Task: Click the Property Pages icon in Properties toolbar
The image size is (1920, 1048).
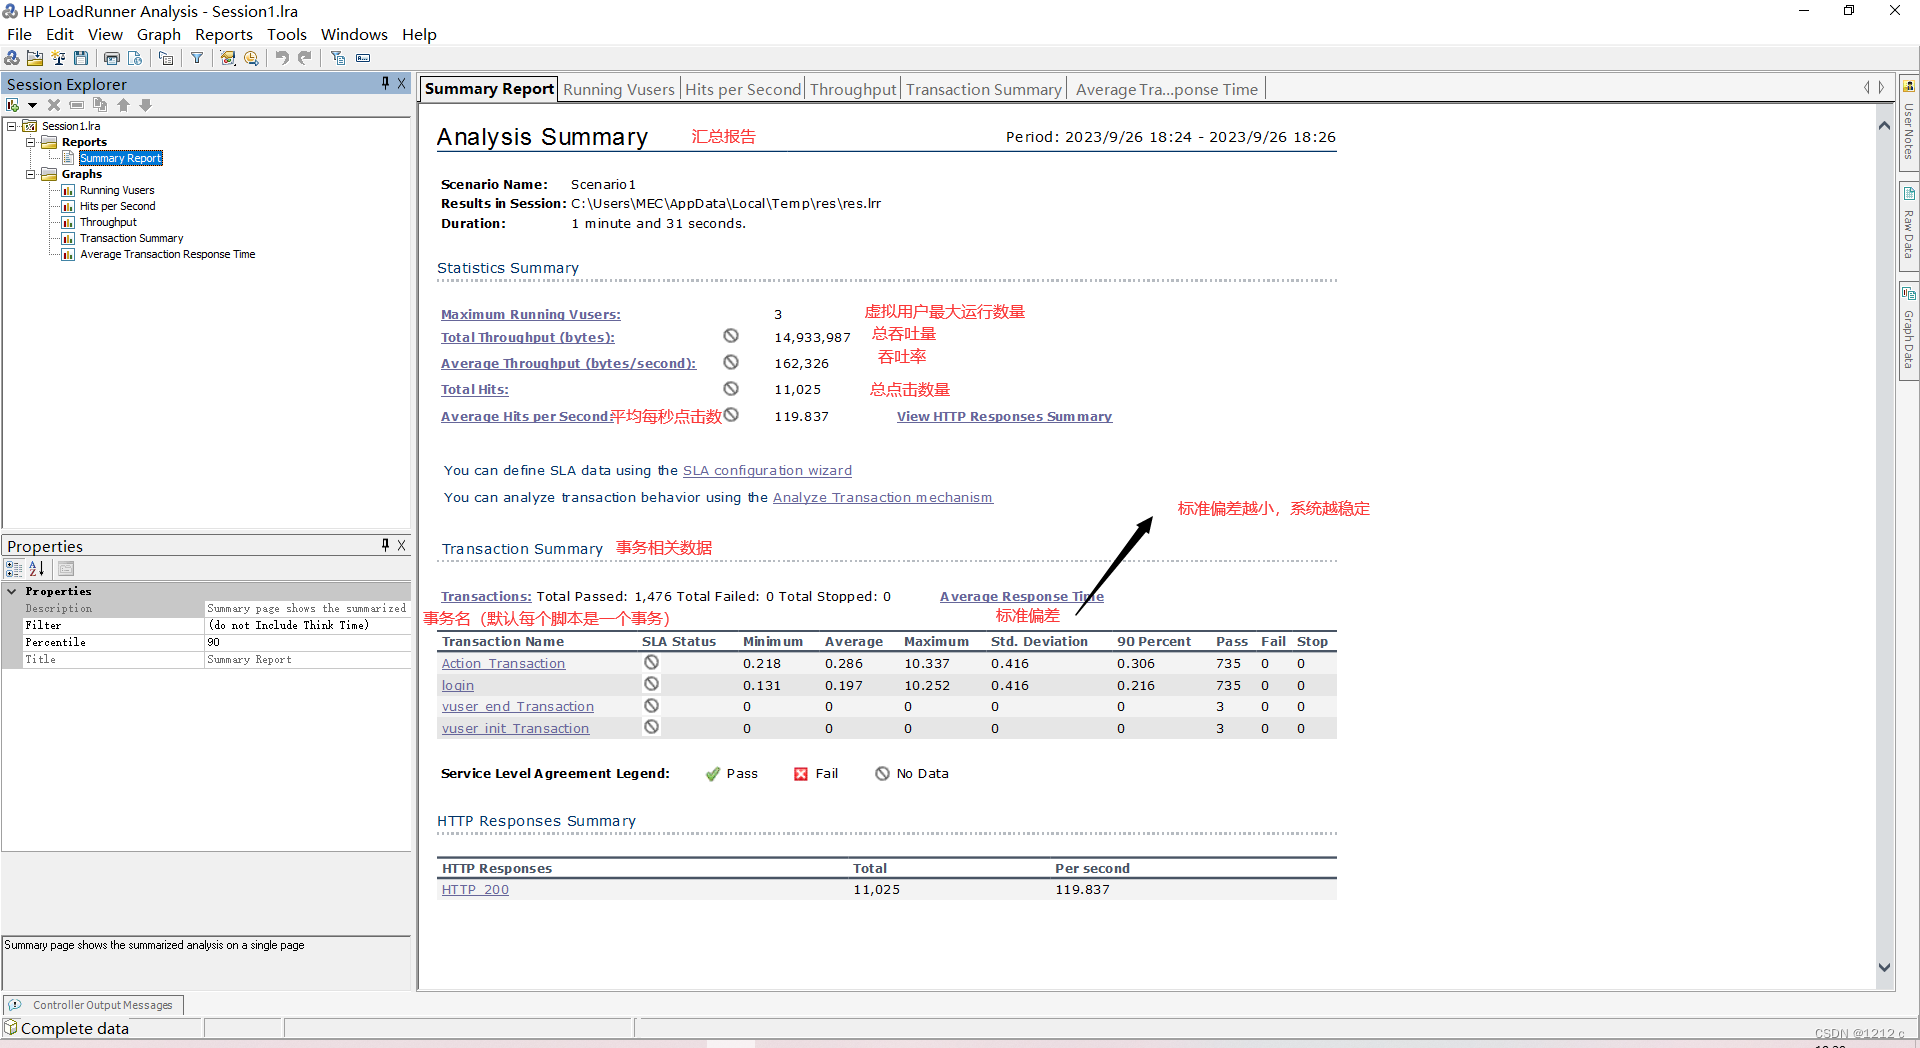Action: click(x=66, y=569)
